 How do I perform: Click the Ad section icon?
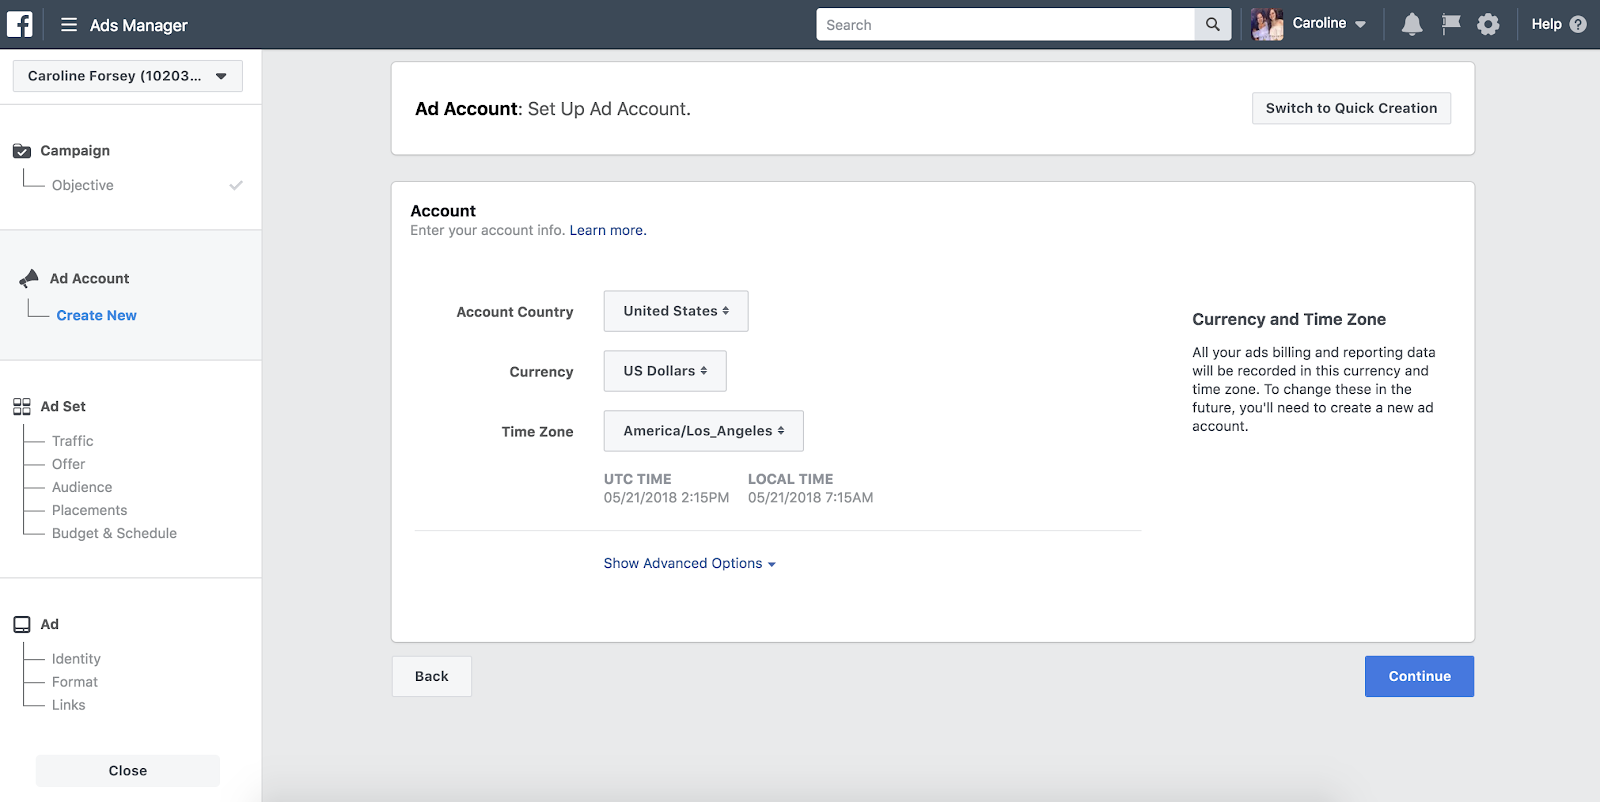pyautogui.click(x=22, y=624)
